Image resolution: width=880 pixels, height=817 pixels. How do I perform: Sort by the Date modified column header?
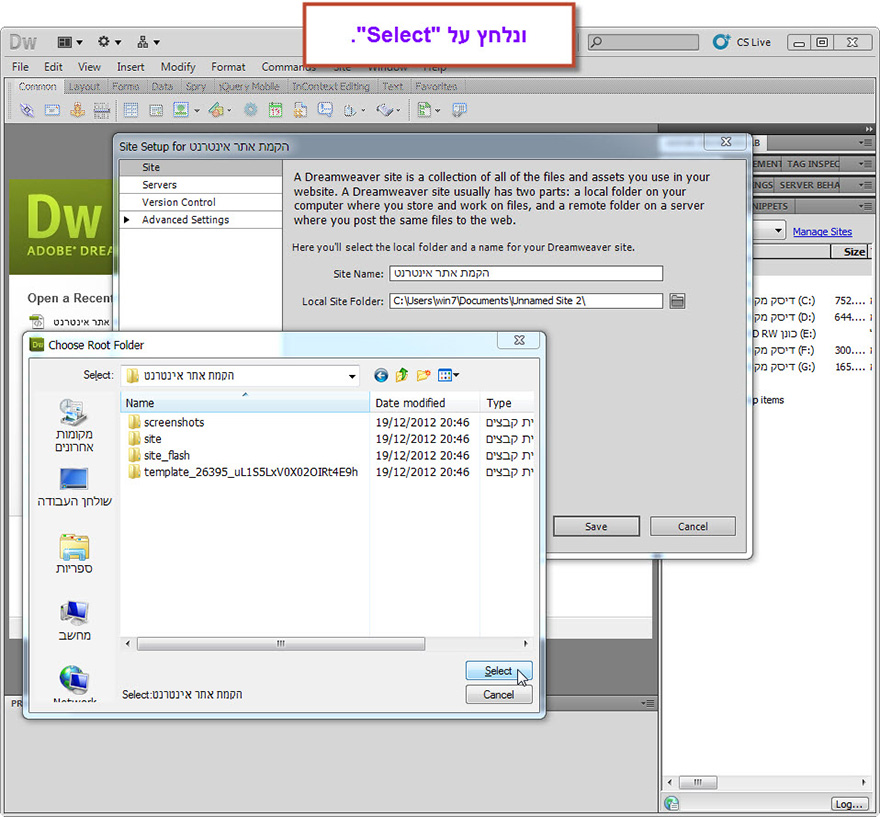425,403
